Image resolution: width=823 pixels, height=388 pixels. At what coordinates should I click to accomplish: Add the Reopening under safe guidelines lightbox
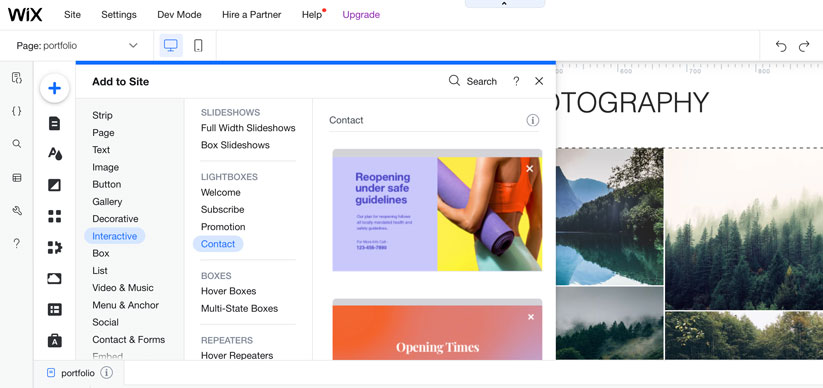437,210
